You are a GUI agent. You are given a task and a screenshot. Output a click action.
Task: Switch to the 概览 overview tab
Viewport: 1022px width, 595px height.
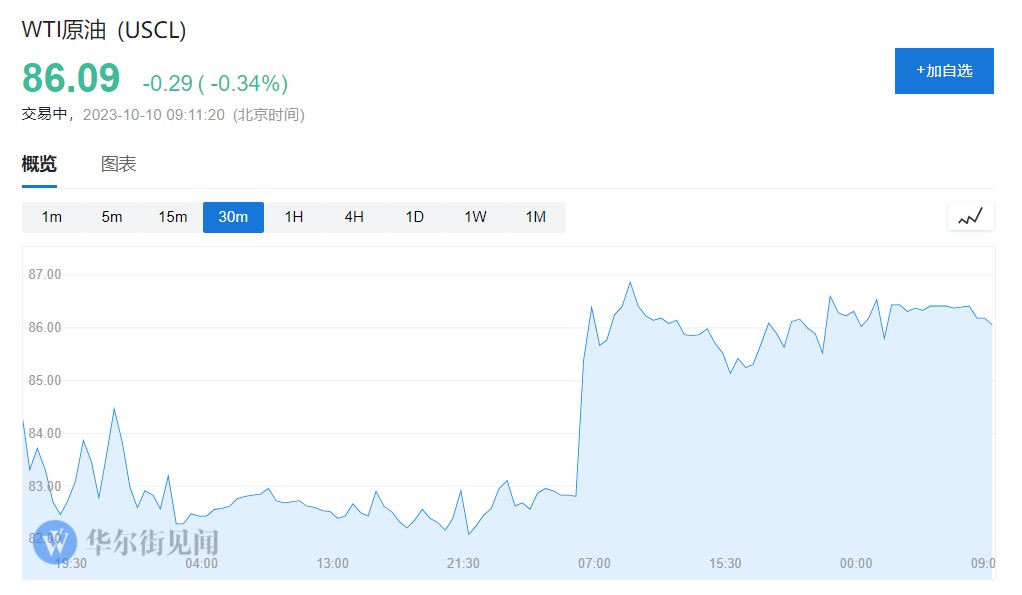coord(39,164)
